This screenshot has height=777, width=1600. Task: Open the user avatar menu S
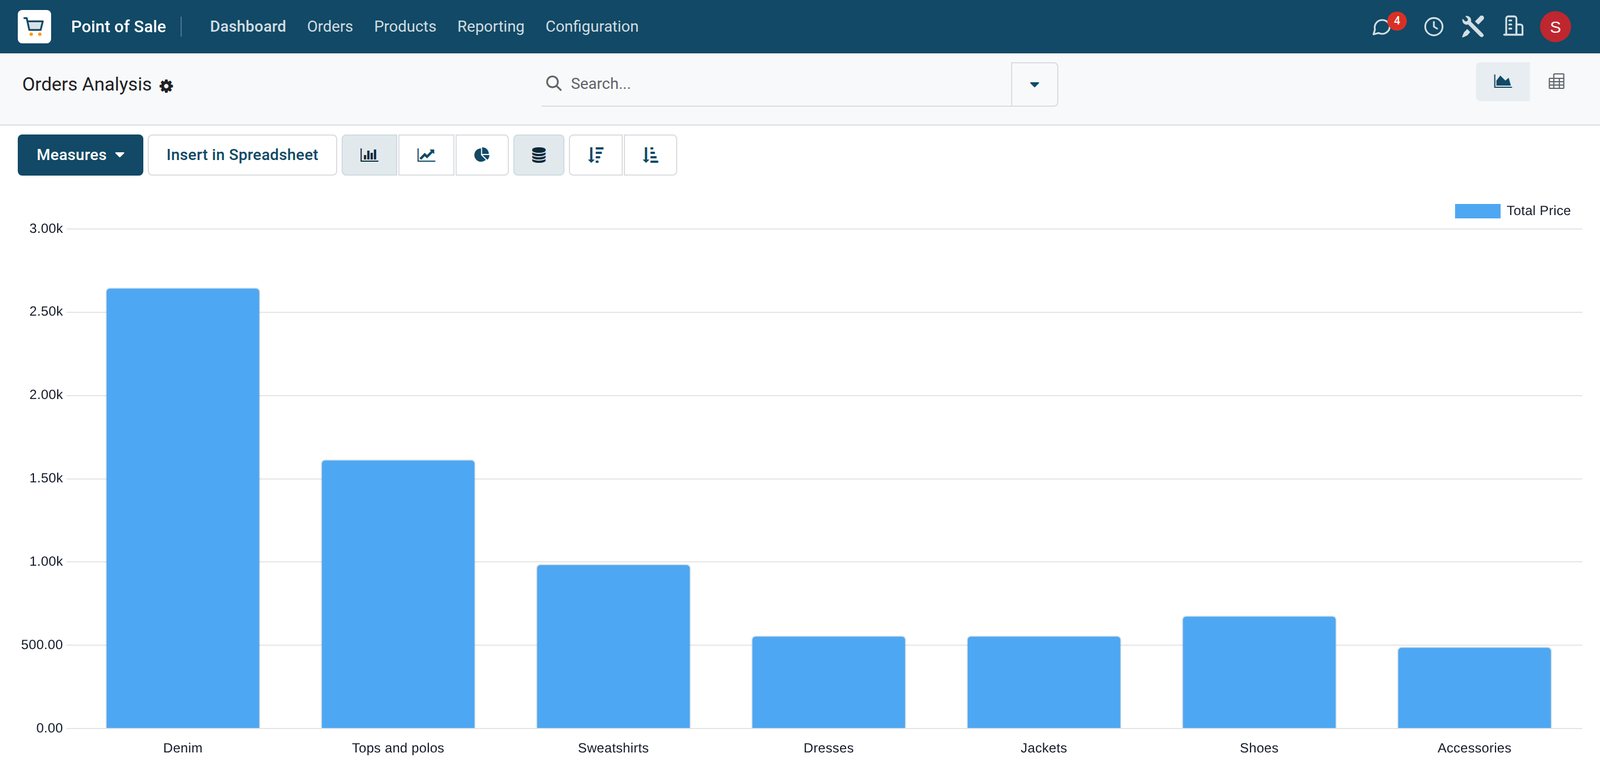click(1555, 27)
